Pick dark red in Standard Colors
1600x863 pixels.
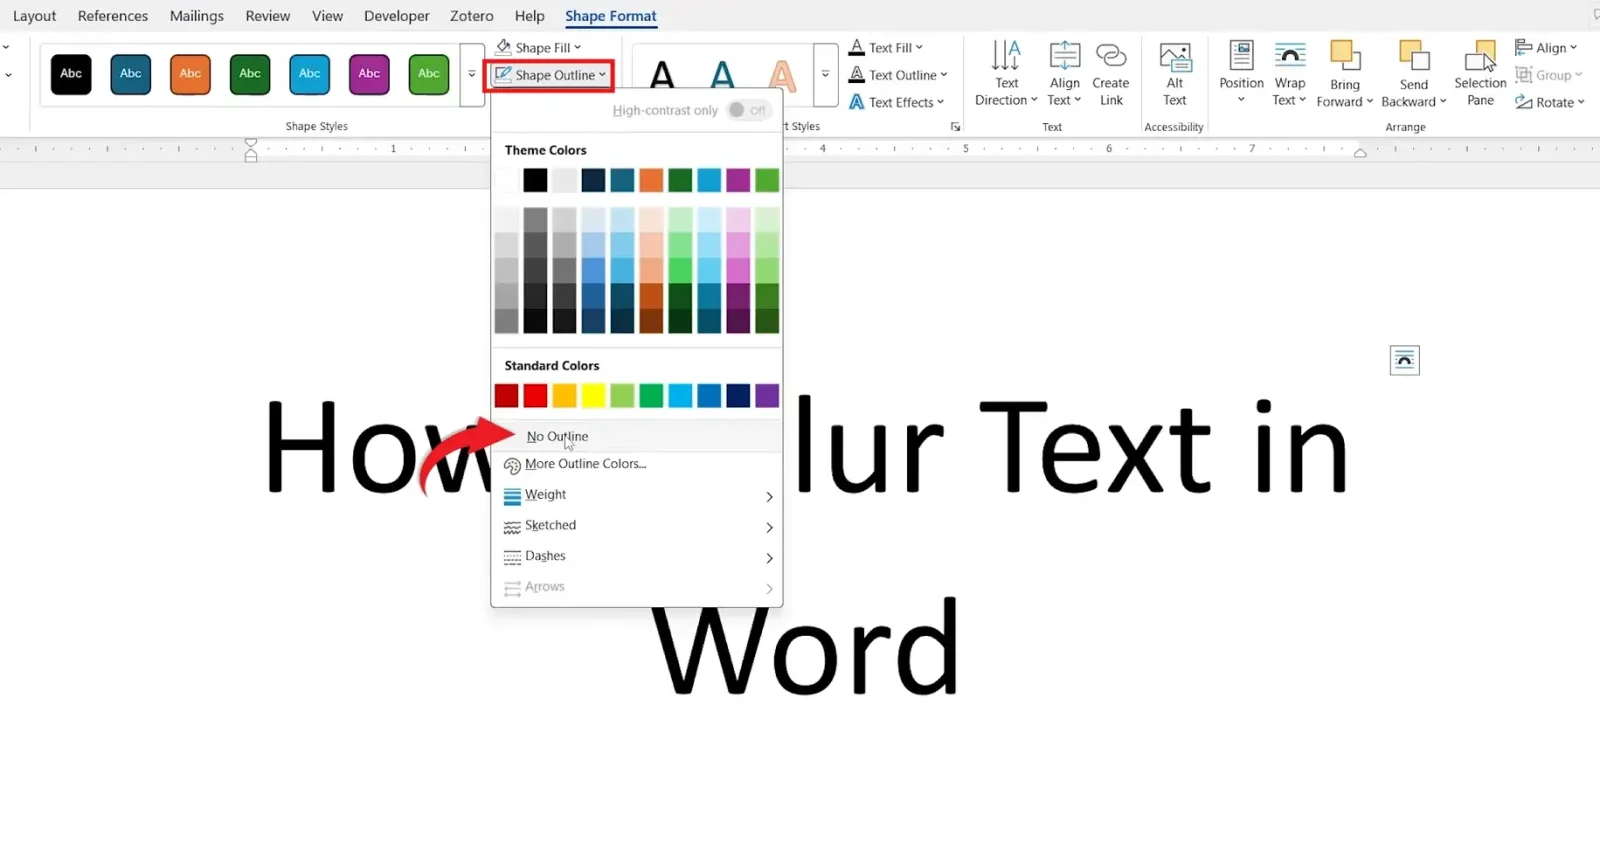[x=506, y=396]
